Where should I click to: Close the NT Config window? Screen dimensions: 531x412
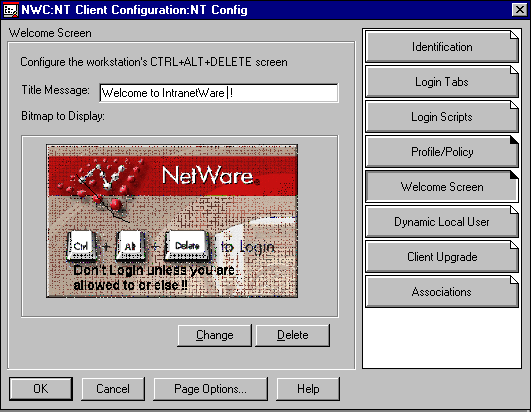[519, 10]
